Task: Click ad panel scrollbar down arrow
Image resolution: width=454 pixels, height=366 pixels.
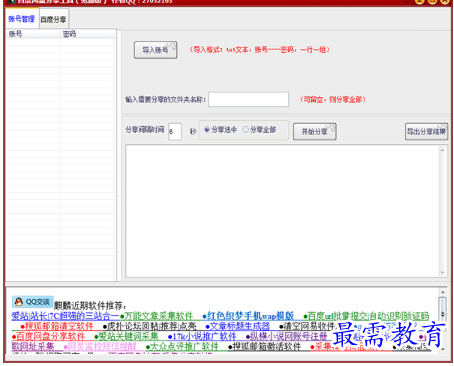Action: (443, 349)
